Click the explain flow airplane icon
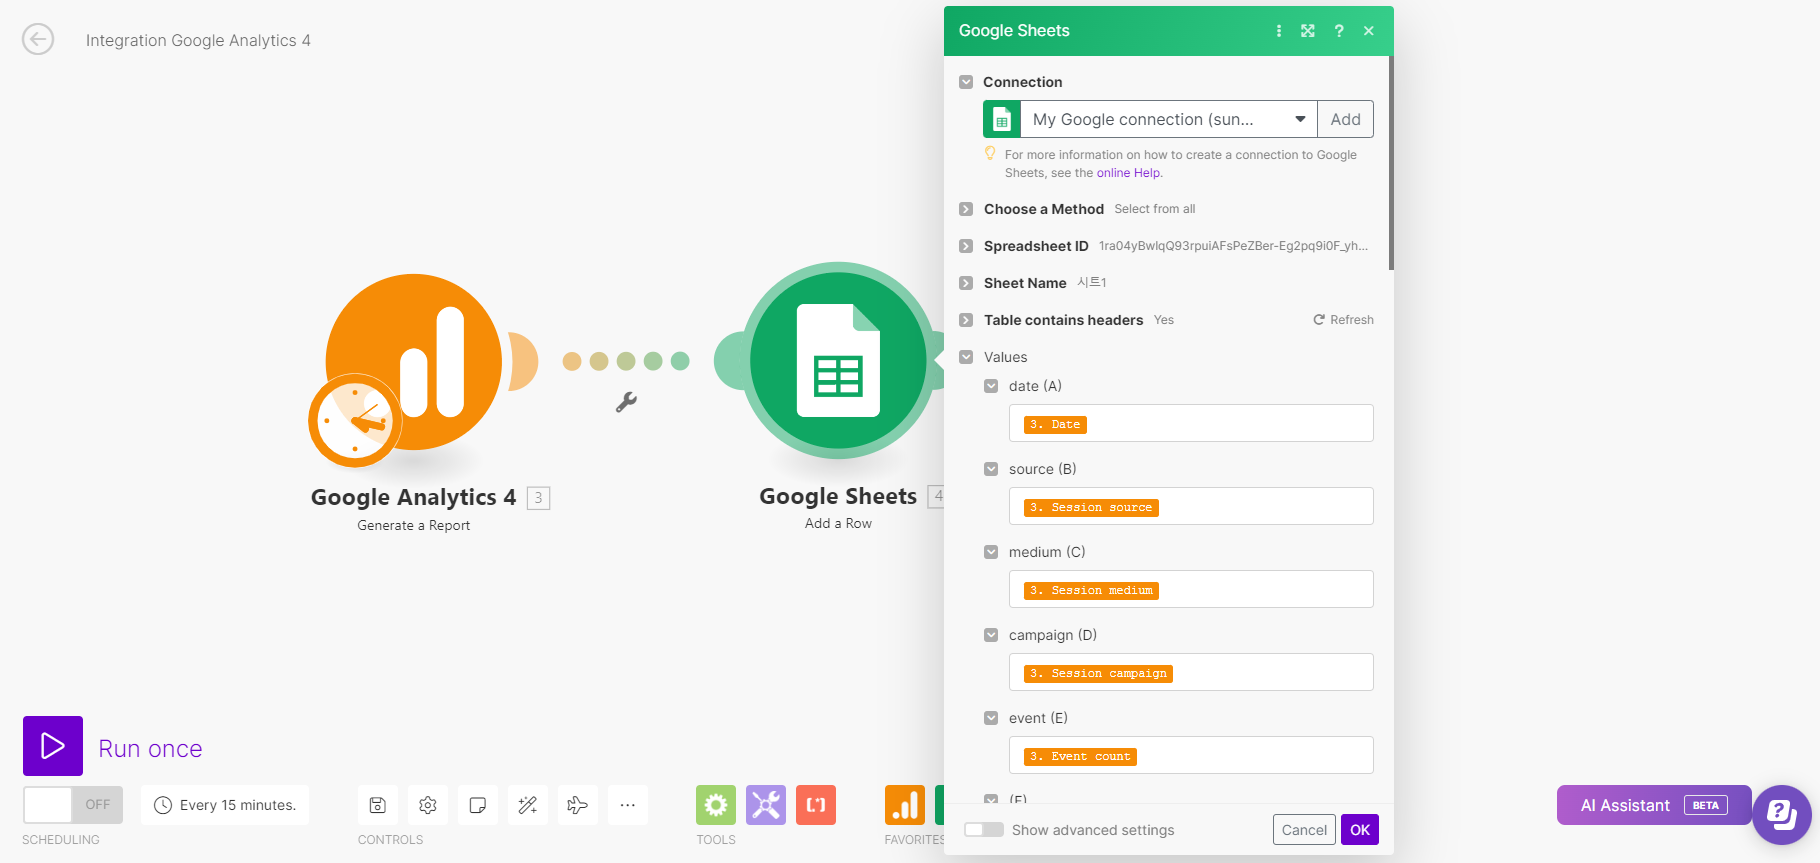Image resolution: width=1820 pixels, height=863 pixels. coord(578,805)
